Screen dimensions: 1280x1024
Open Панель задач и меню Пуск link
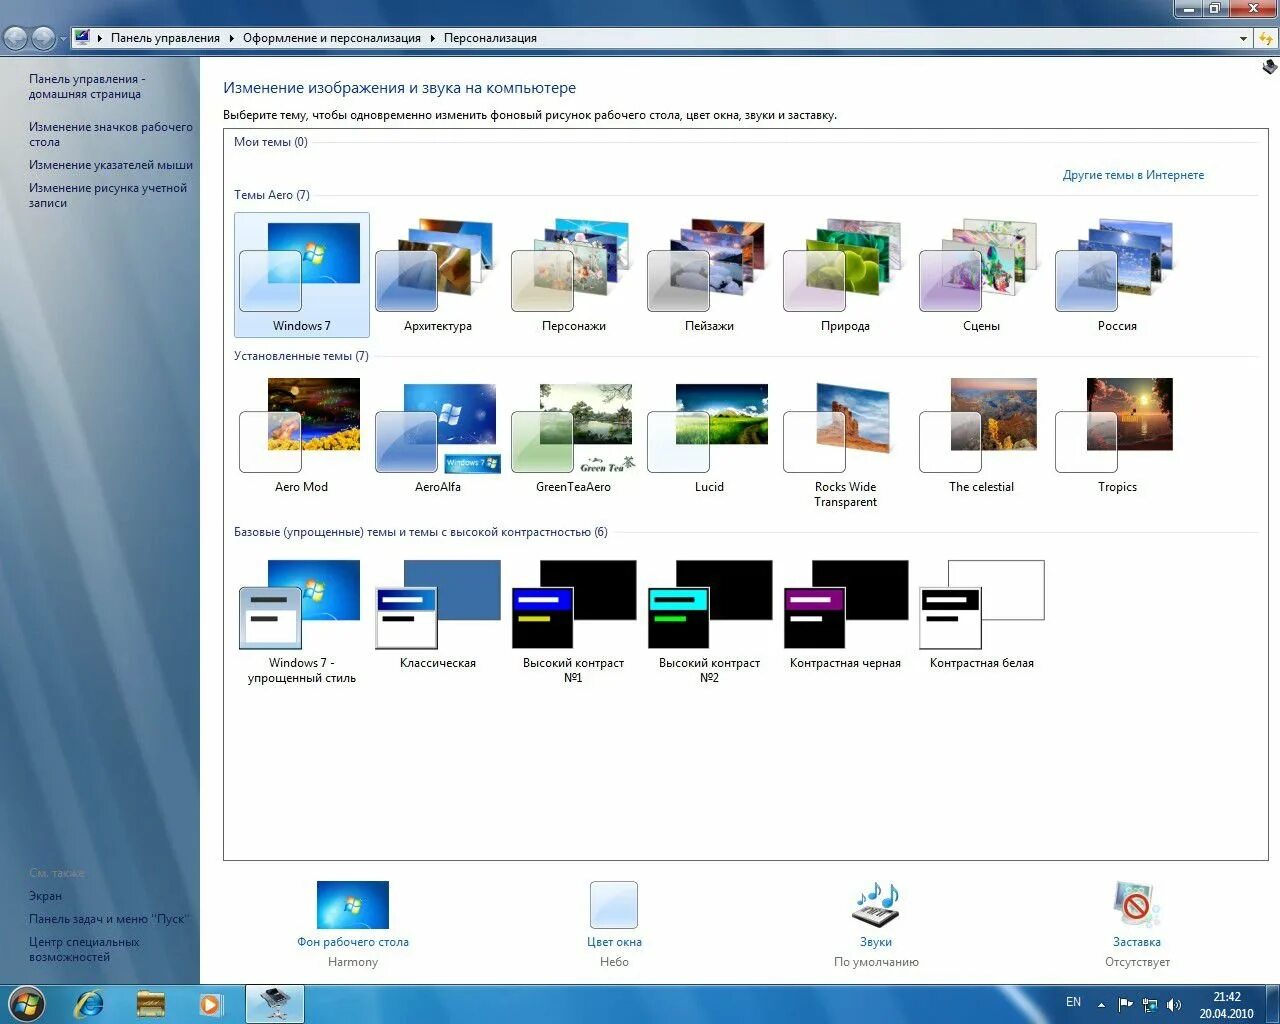[108, 919]
